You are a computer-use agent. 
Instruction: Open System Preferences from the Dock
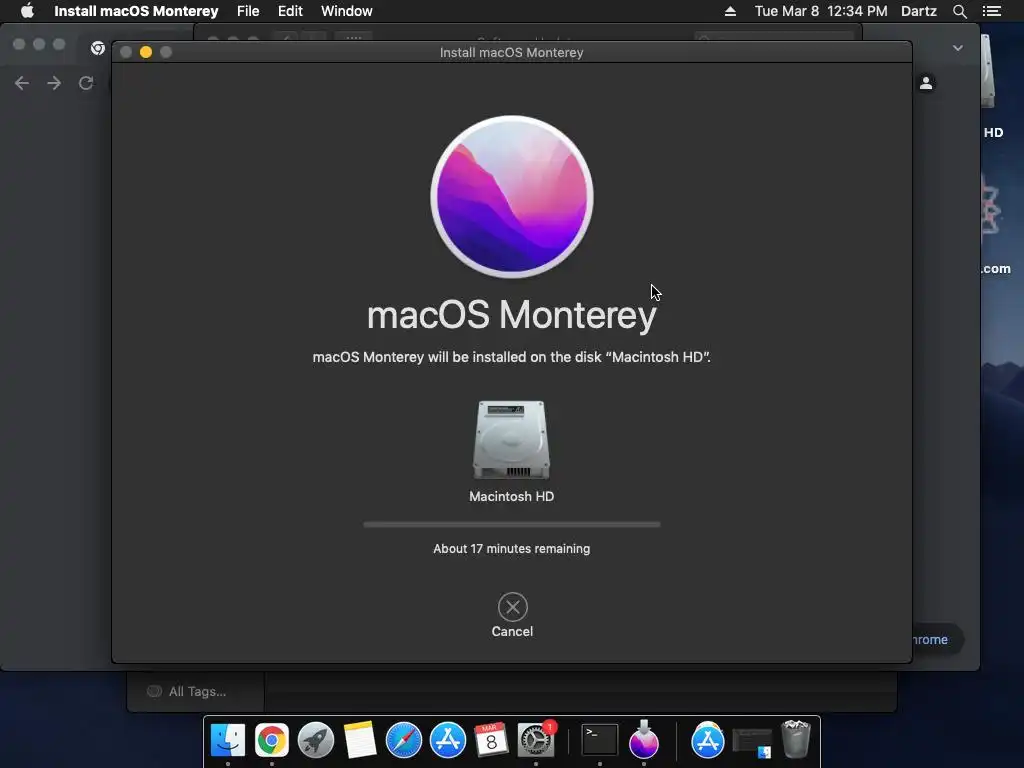coord(536,740)
